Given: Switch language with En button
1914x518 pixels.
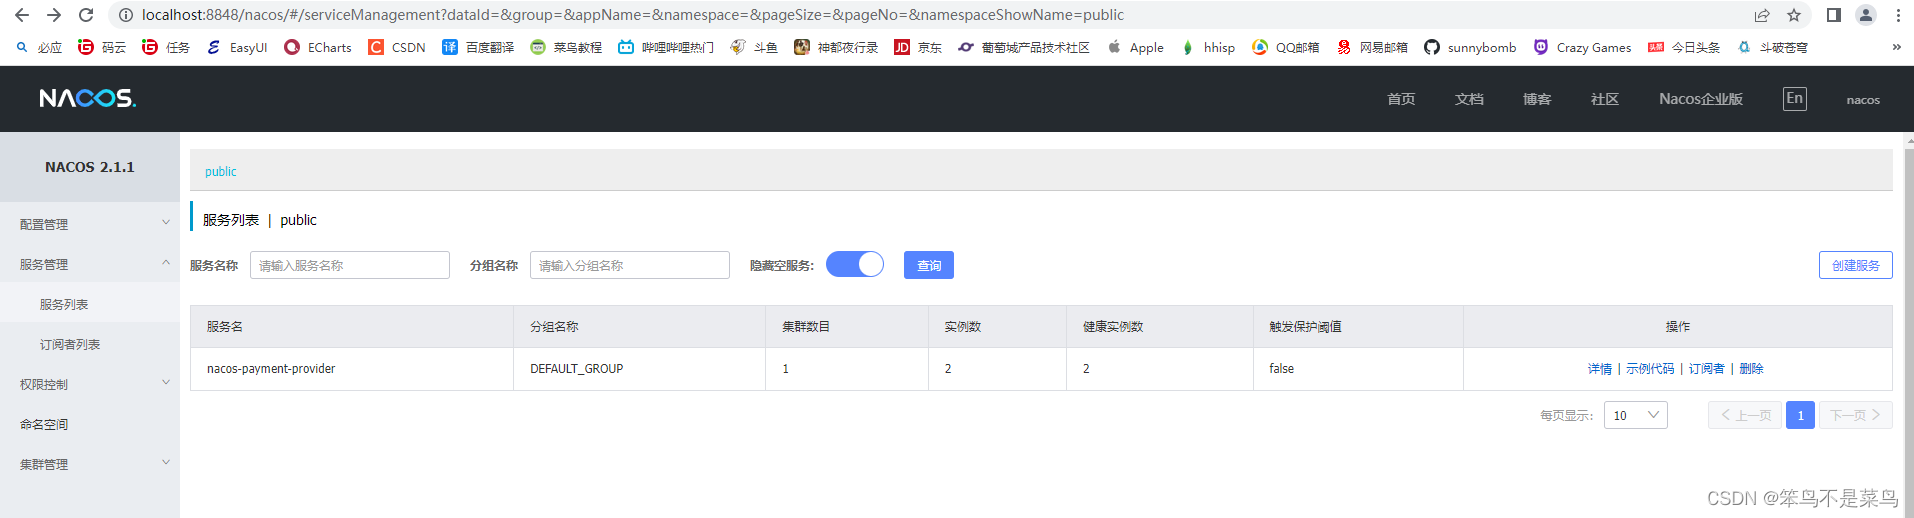Looking at the screenshot, I should coord(1795,98).
